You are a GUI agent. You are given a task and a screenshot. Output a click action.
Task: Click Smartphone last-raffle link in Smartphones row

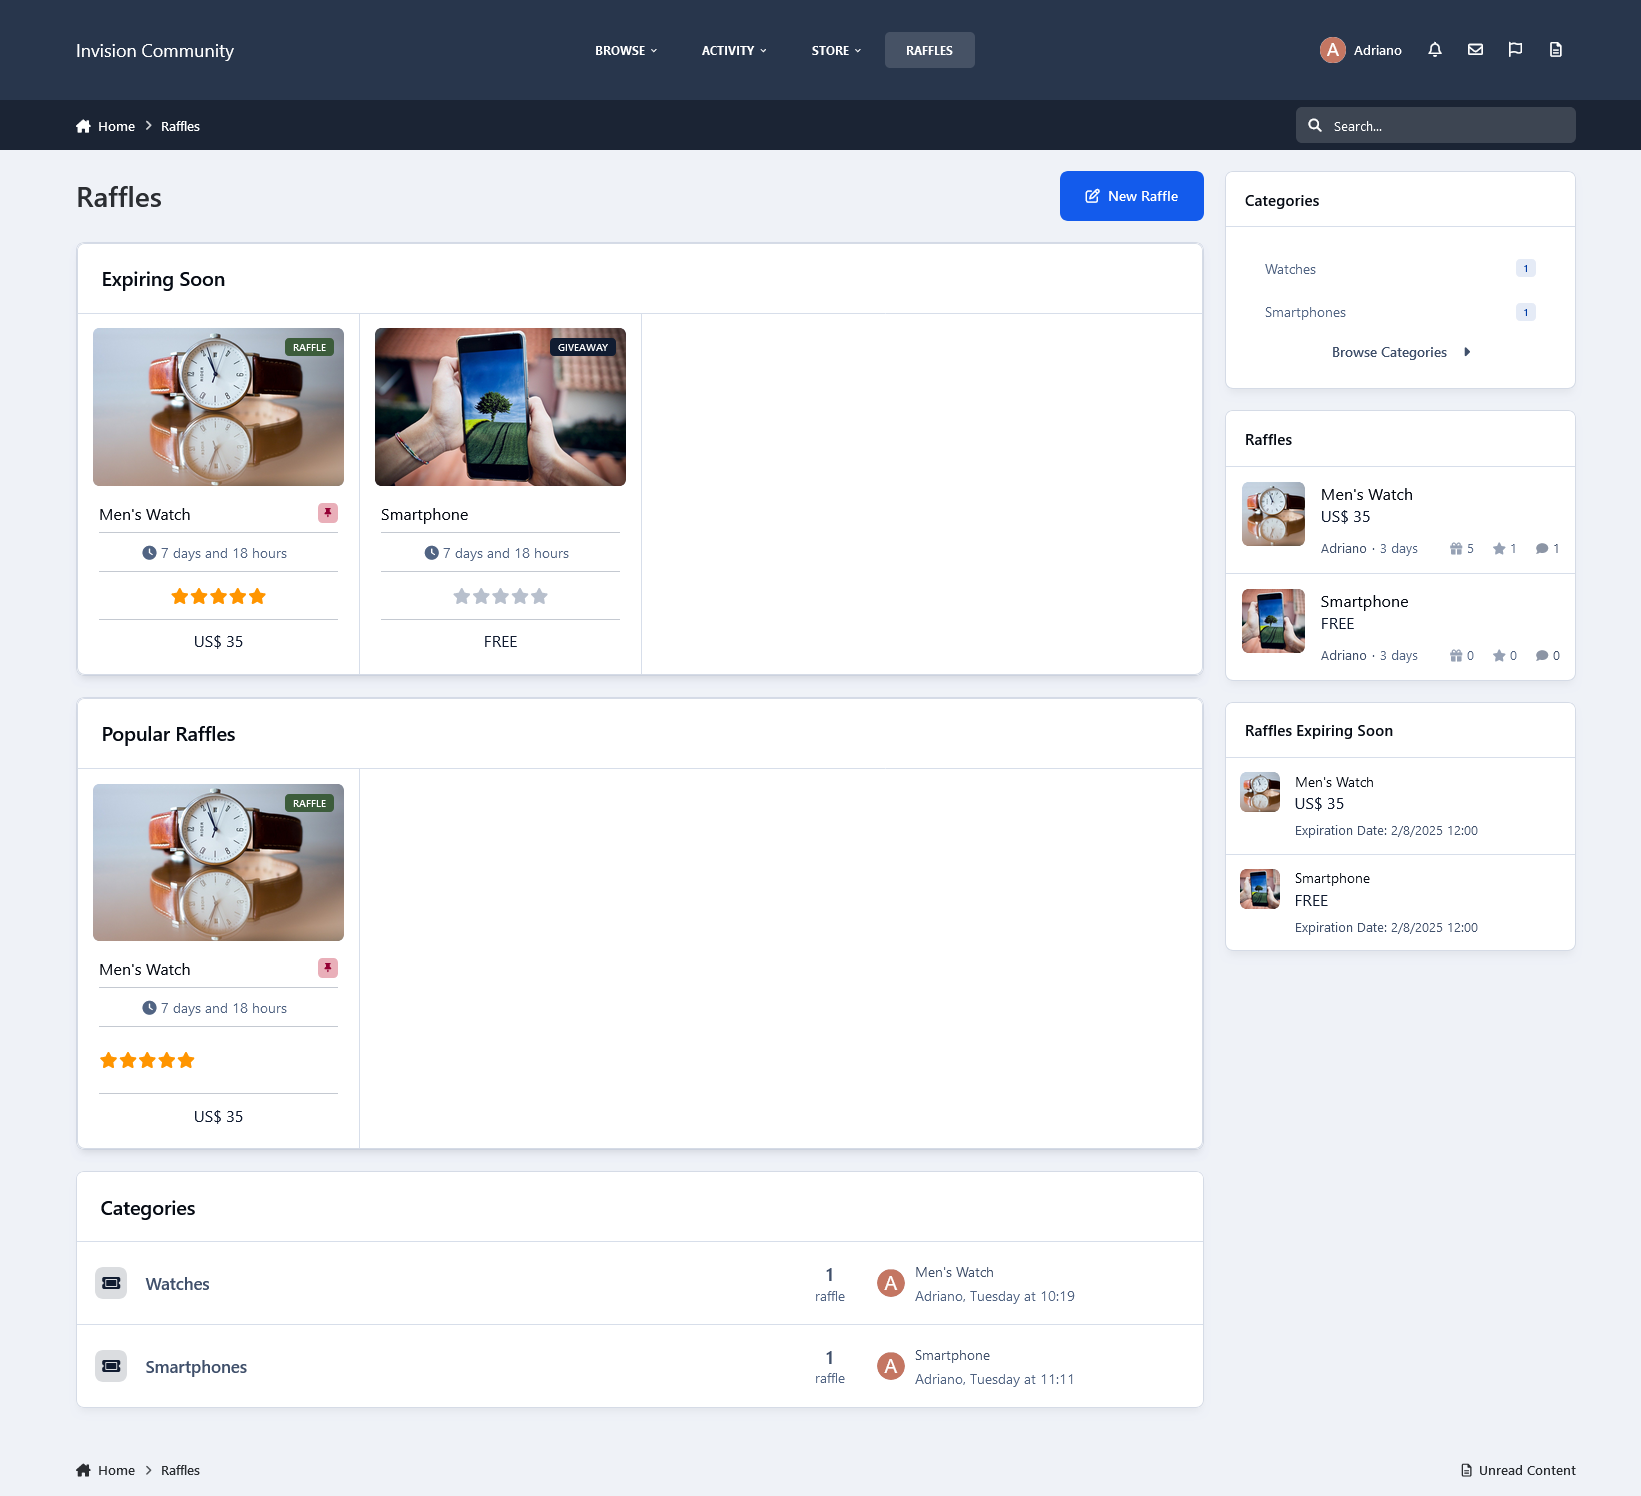[x=952, y=1355]
